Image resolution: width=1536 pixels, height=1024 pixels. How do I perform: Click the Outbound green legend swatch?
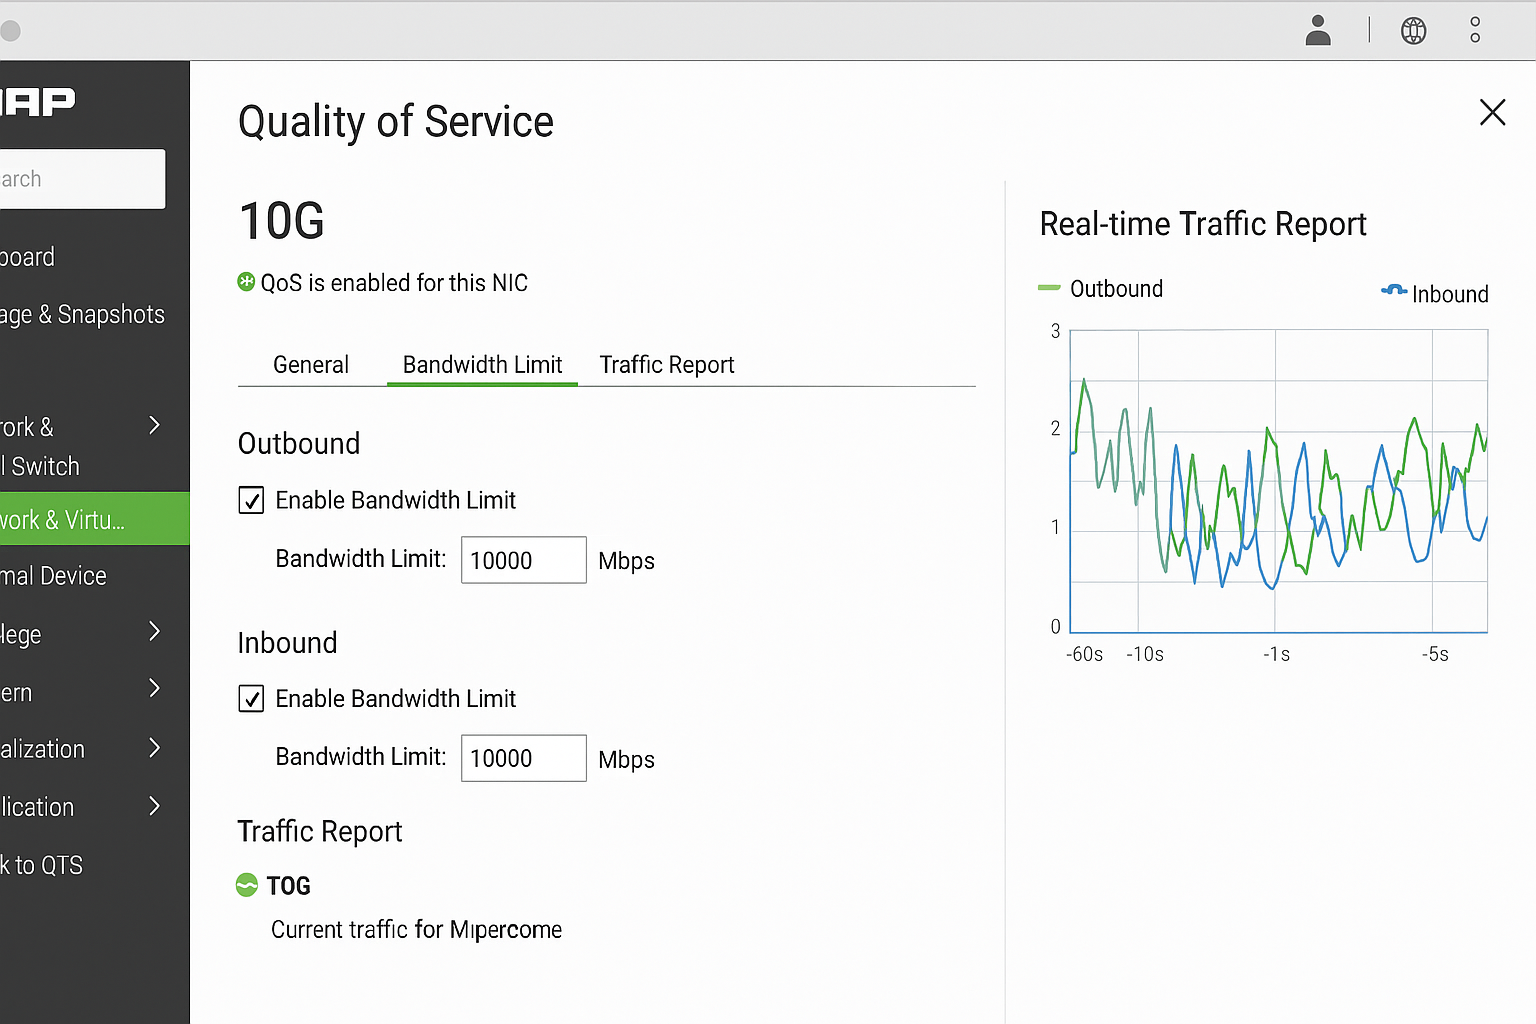coord(1049,288)
